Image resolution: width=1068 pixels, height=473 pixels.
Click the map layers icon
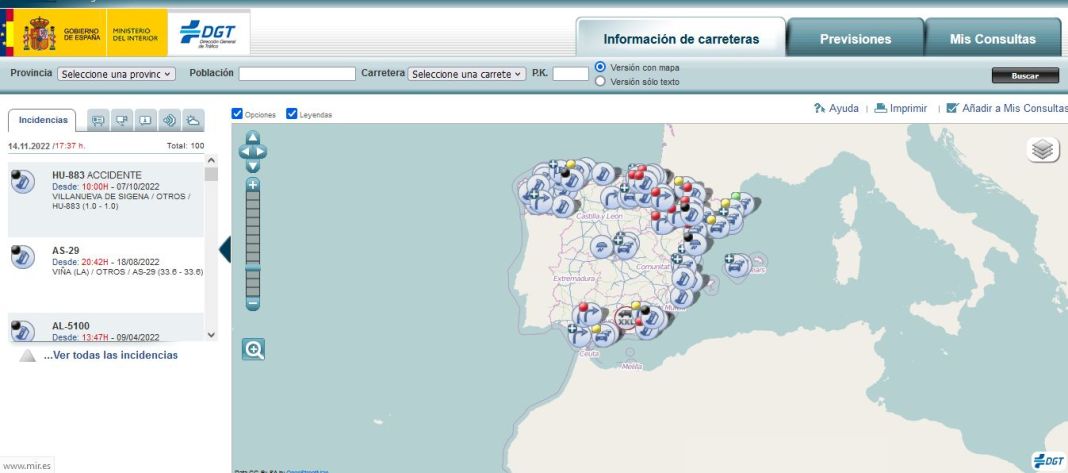pyautogui.click(x=1043, y=149)
